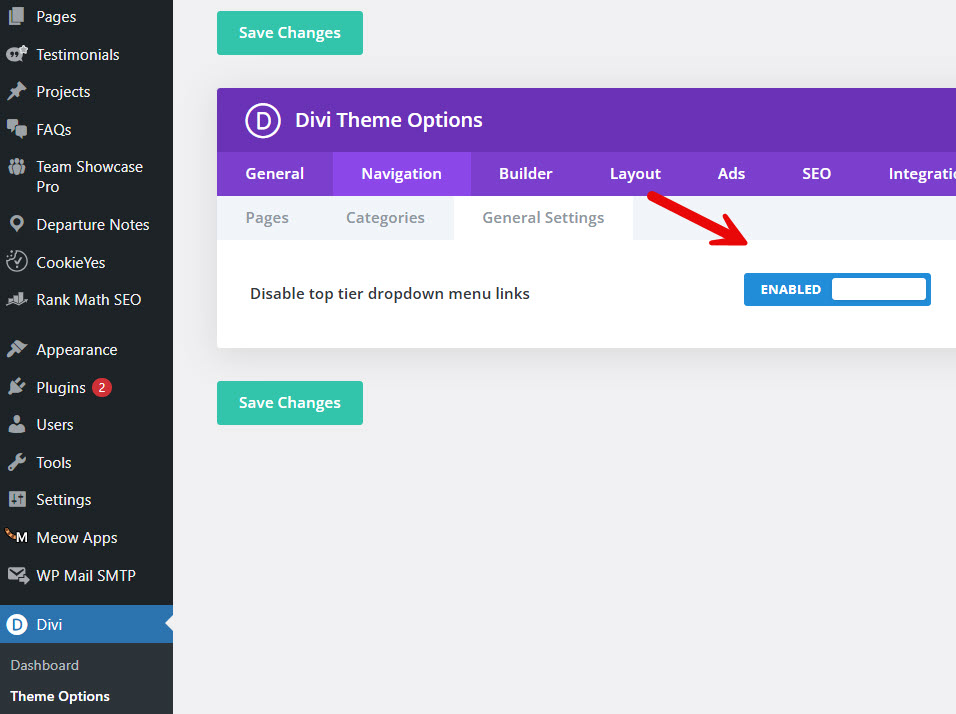Click the Pages sidebar icon
This screenshot has height=714, width=956.
tap(16, 16)
